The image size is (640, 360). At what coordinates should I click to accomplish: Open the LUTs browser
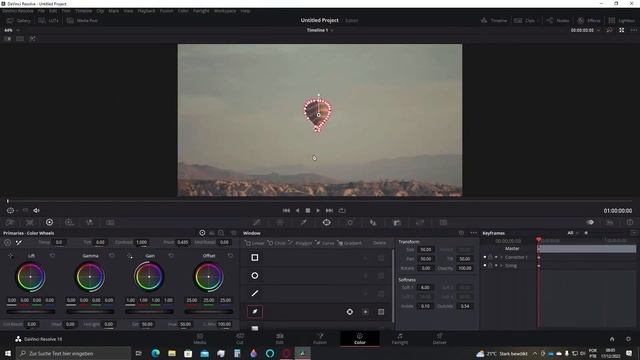49,20
